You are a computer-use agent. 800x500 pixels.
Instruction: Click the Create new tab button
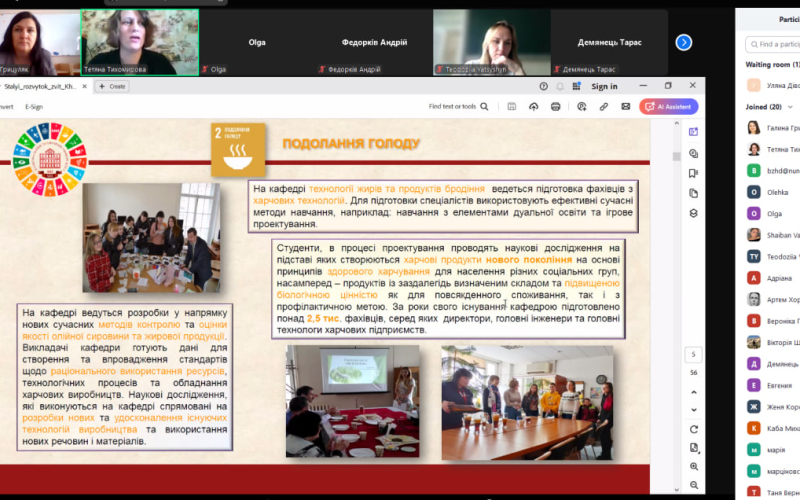112,86
